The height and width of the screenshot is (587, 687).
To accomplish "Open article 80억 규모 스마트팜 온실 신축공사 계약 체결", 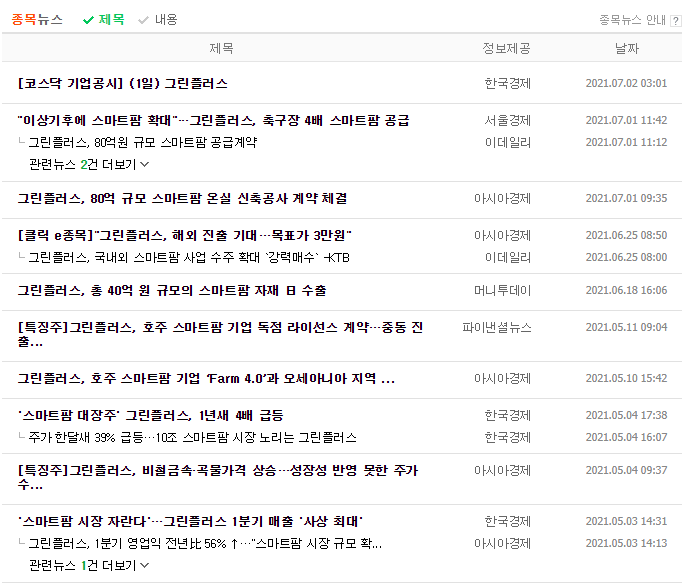I will (182, 198).
